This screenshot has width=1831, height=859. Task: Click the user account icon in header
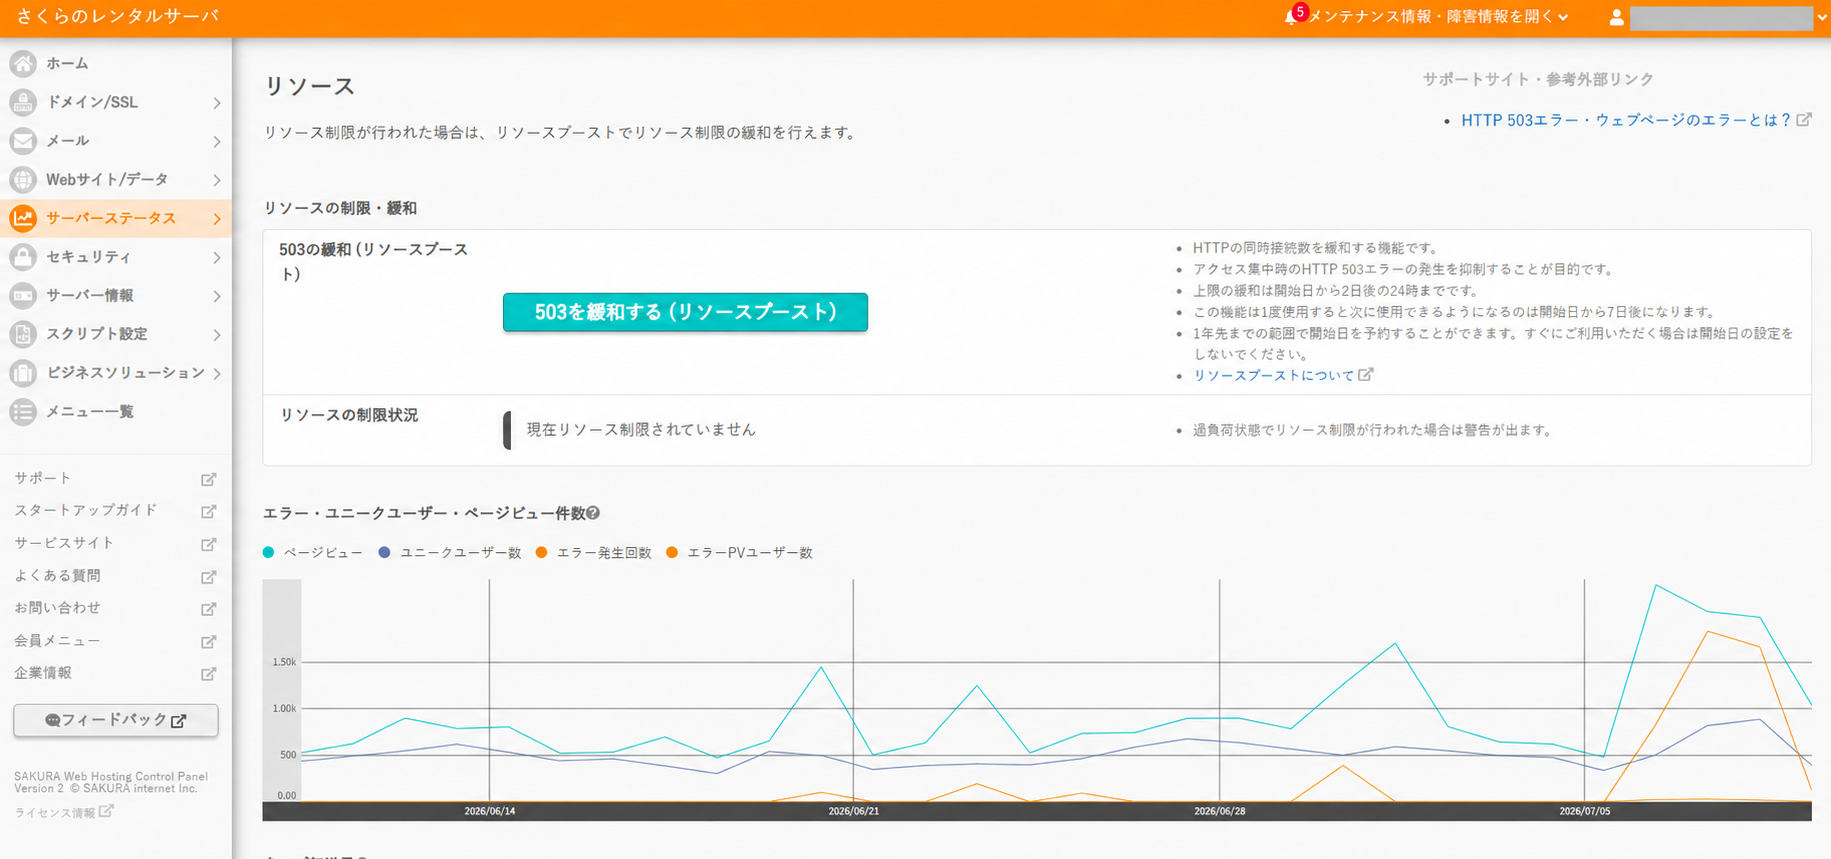(x=1616, y=17)
